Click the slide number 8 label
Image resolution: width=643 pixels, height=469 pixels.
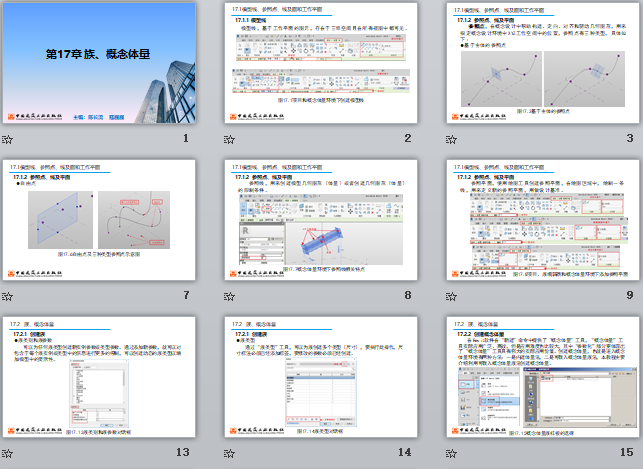tap(408, 295)
